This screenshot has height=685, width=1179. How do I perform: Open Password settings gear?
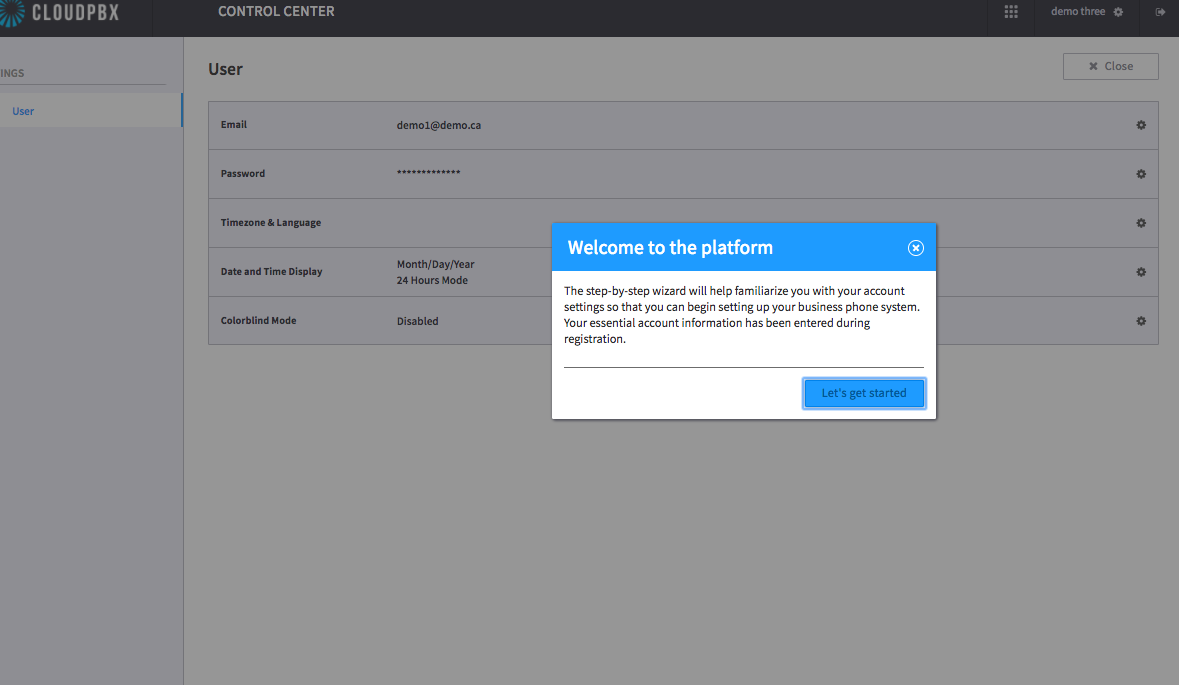click(1141, 174)
